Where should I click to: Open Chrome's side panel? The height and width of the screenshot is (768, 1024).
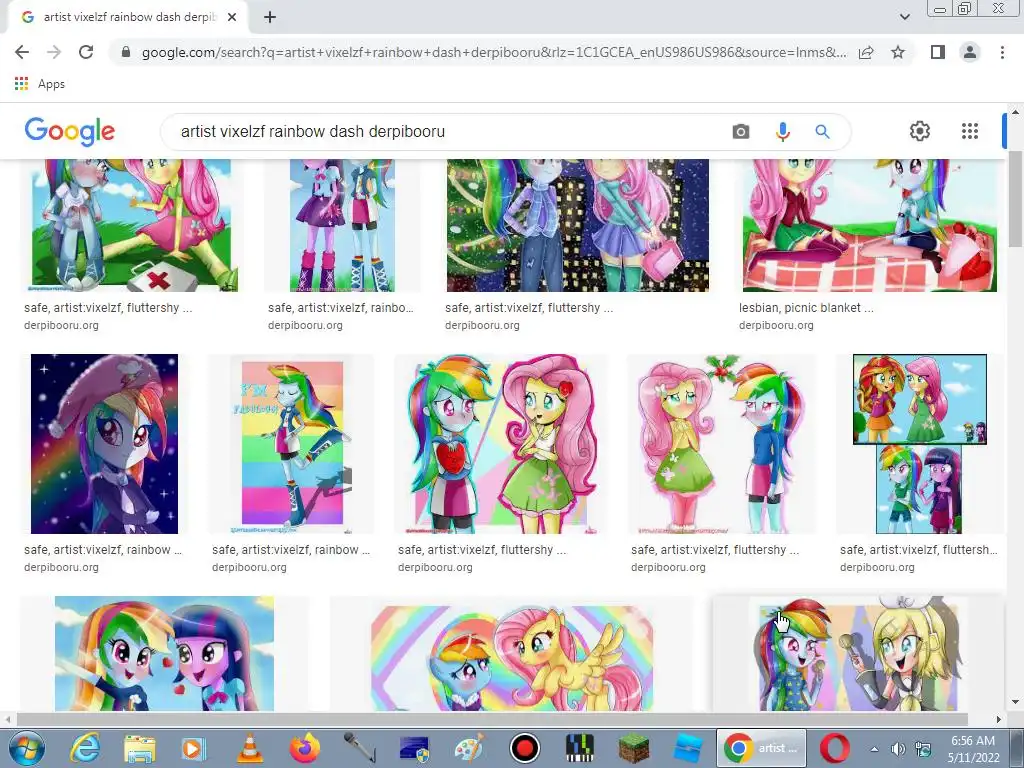click(938, 52)
